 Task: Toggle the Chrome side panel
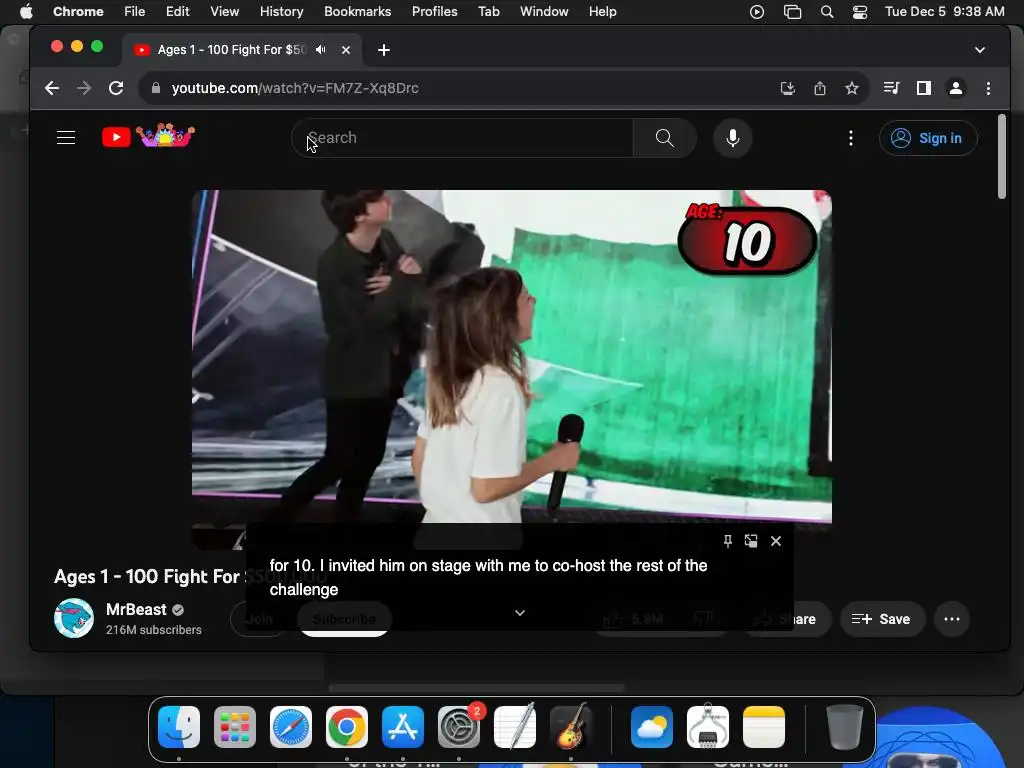point(923,88)
